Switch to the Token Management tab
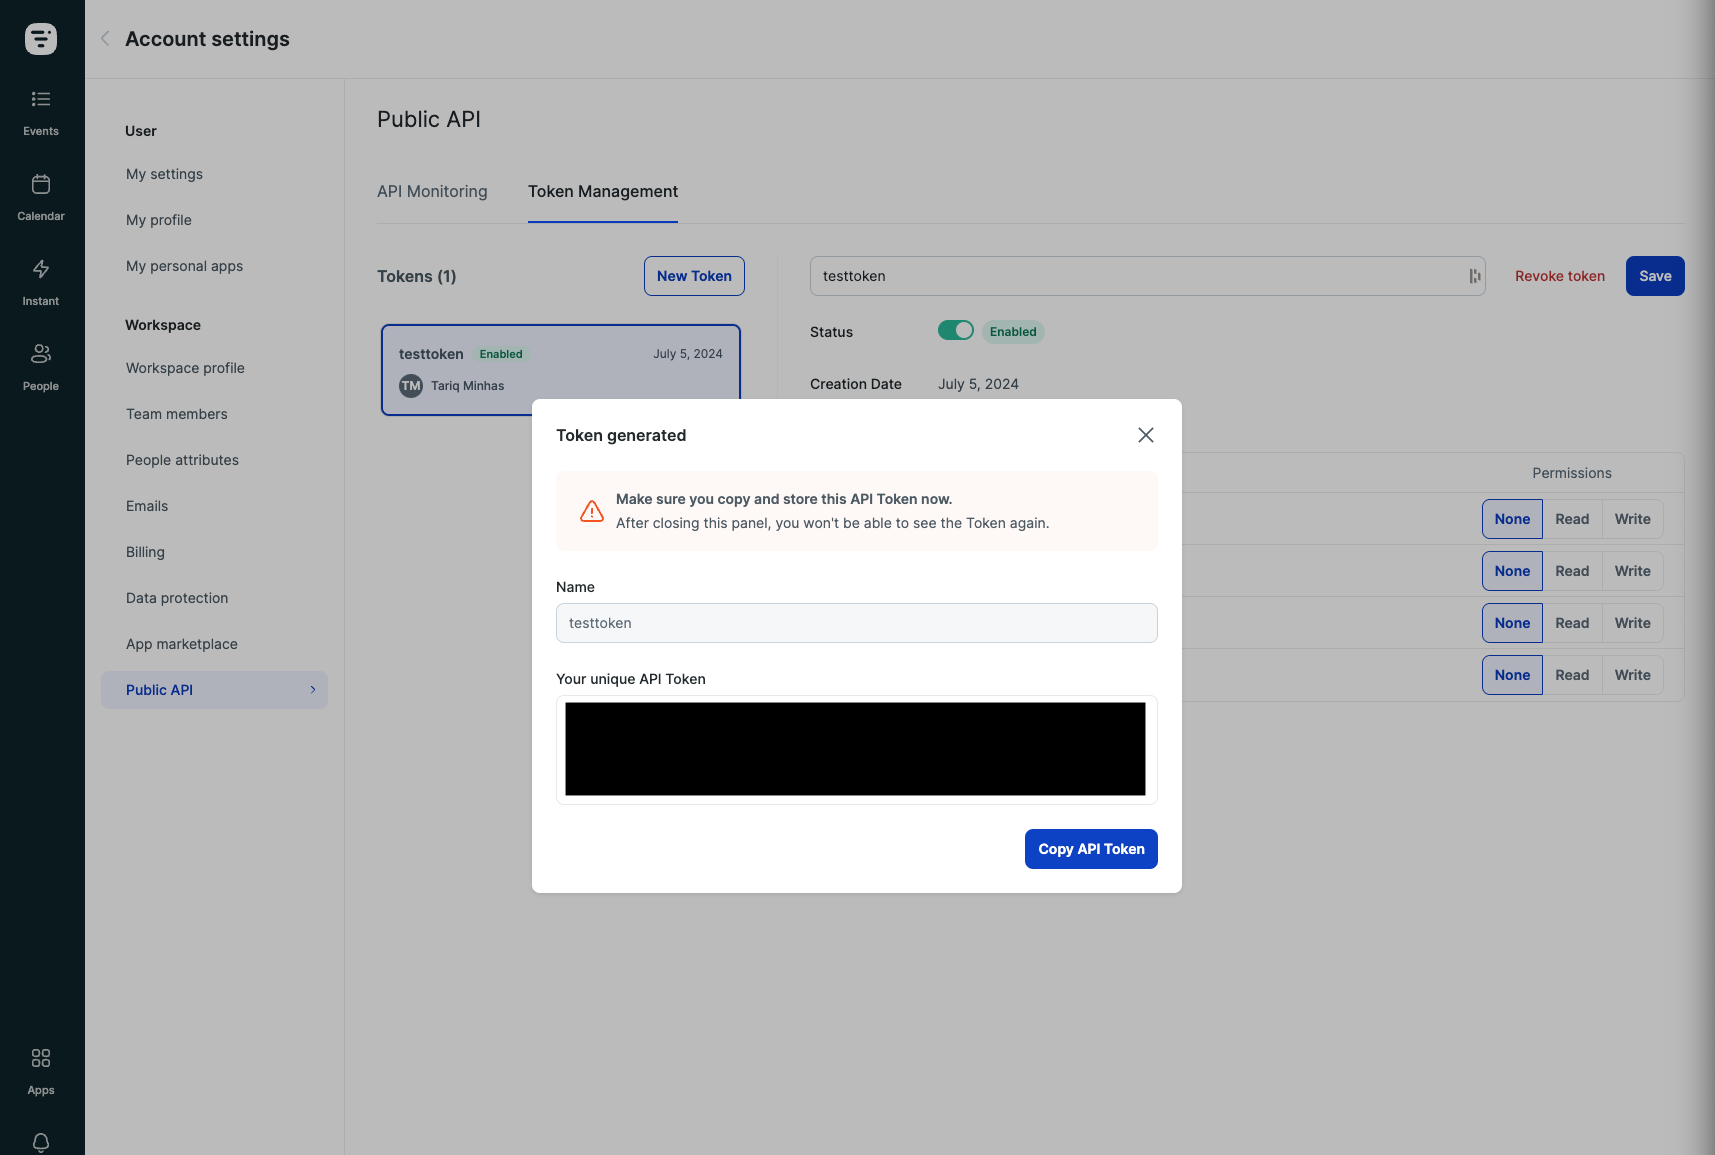 point(603,191)
